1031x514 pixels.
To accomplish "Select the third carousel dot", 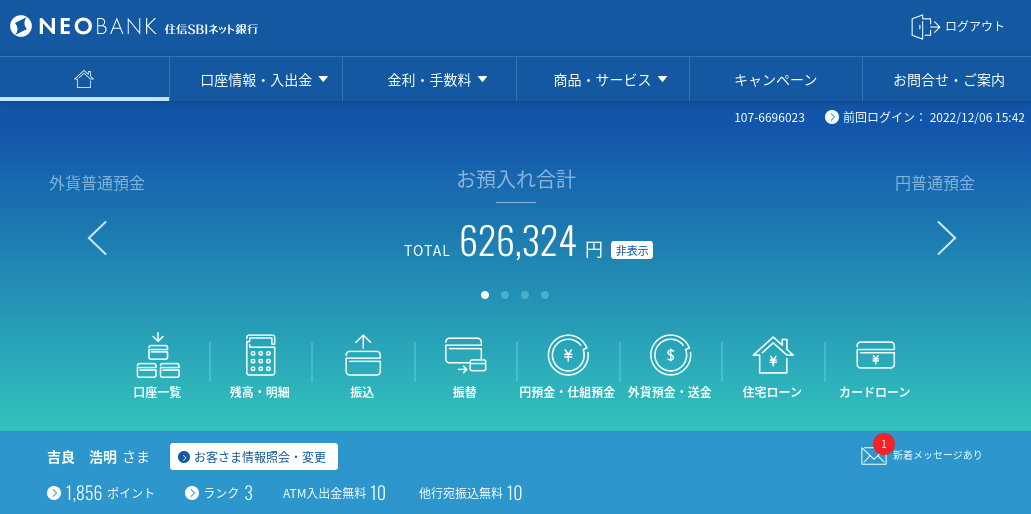I will pos(525,295).
